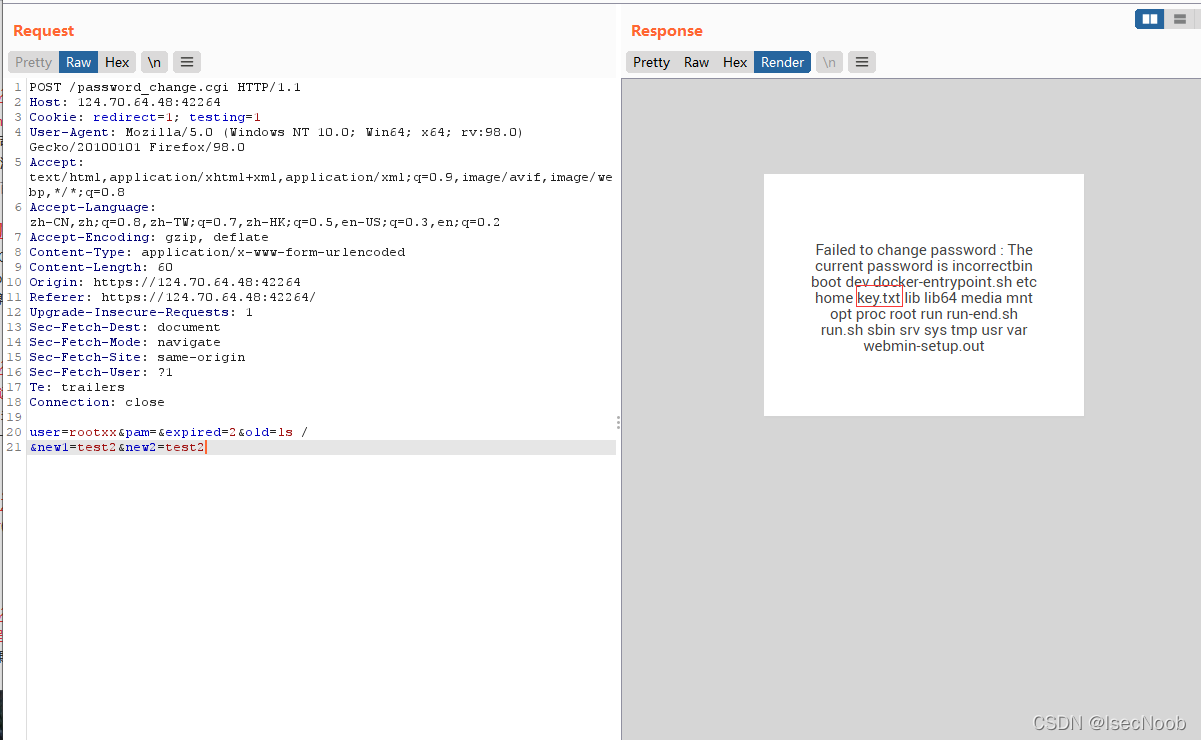Click Connection: close header line
Image resolution: width=1201 pixels, height=740 pixels.
coord(97,402)
